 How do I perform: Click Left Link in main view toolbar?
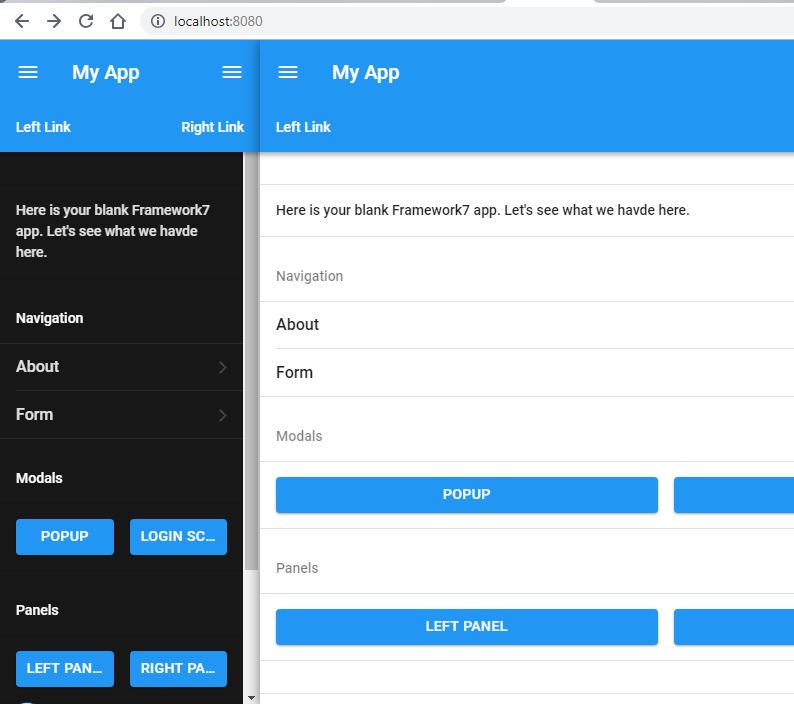point(303,127)
